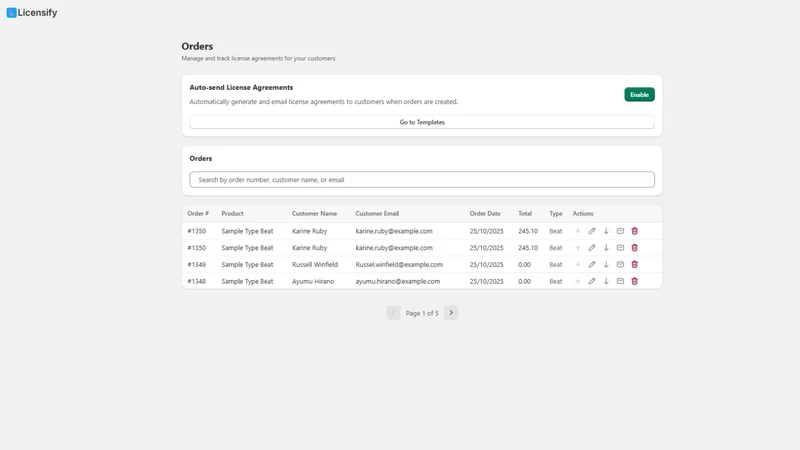Edit order #1349 with the pencil icon

592,264
